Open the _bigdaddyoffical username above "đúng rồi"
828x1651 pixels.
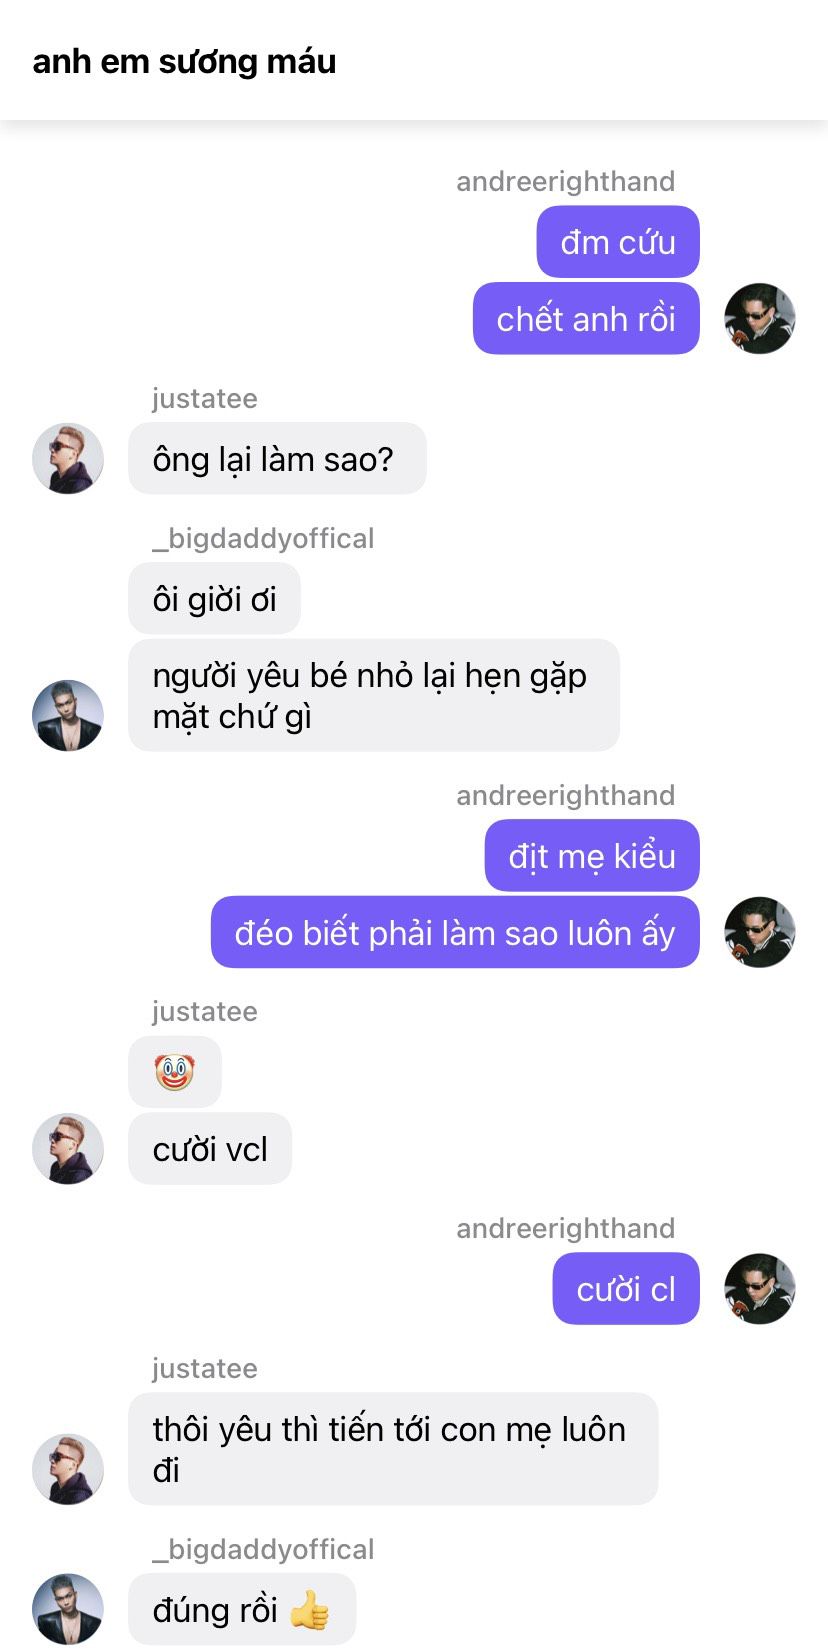tap(263, 1549)
